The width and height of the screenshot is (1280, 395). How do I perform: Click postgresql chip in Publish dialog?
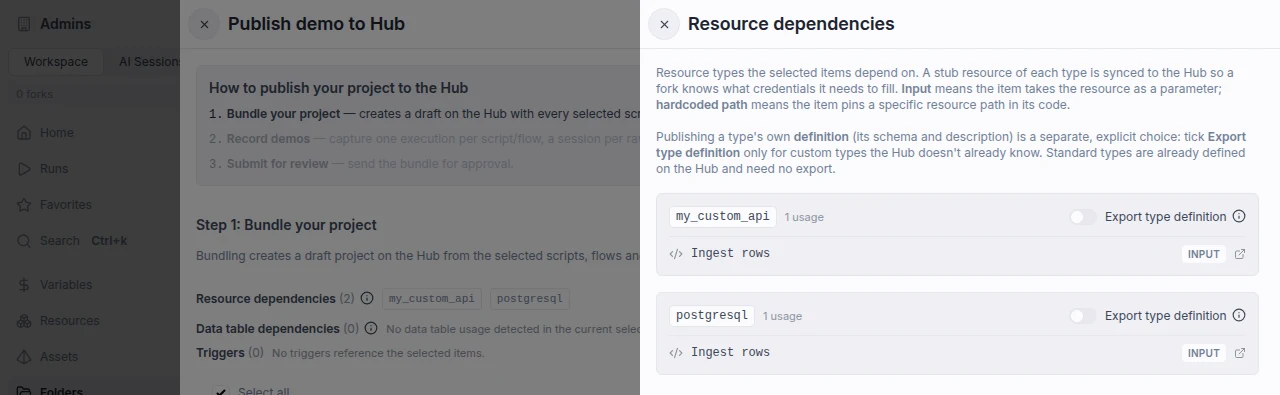(530, 298)
